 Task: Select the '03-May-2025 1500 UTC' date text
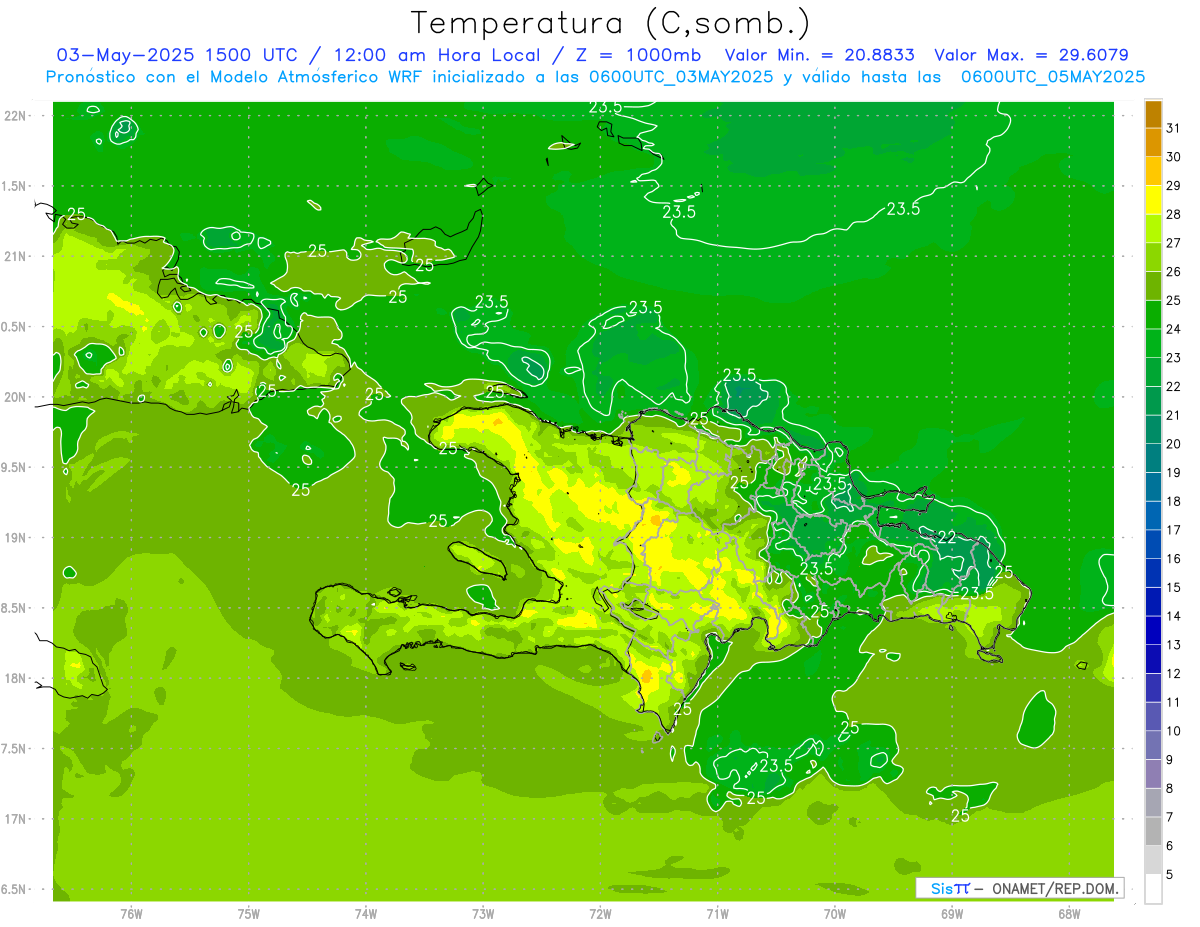(177, 55)
